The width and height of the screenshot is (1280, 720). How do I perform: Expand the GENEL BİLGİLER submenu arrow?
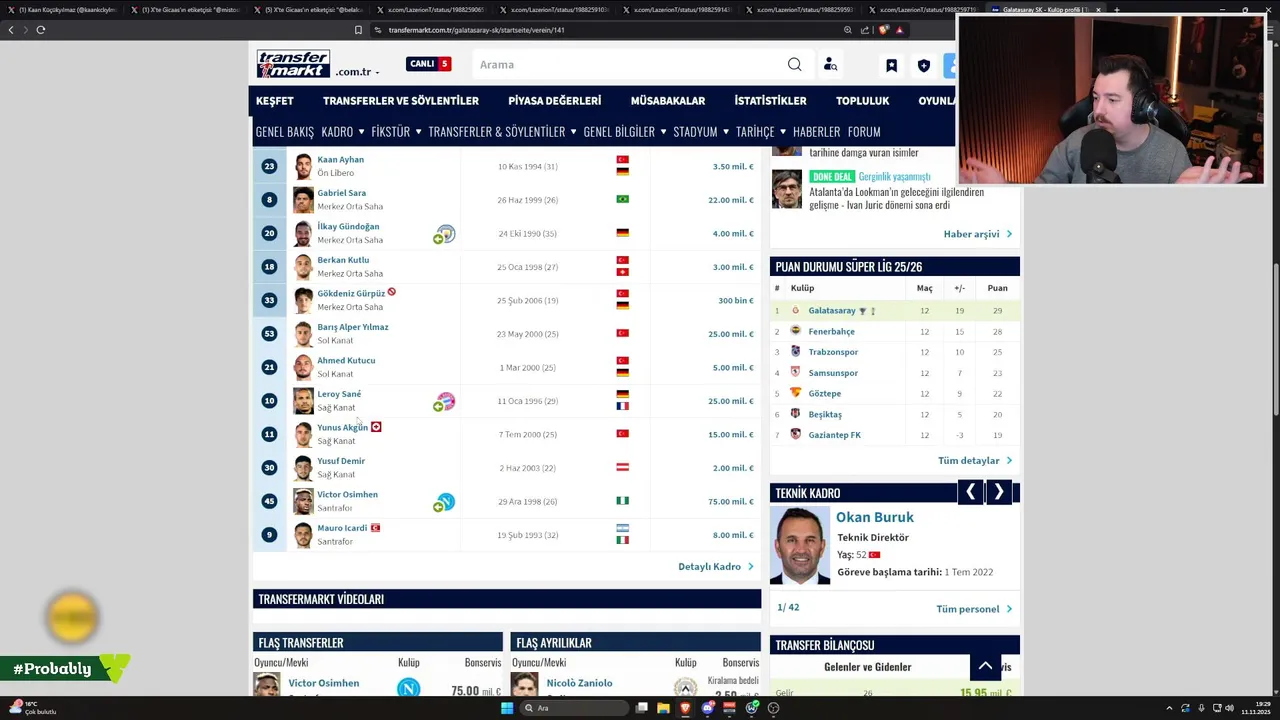pyautogui.click(x=663, y=131)
